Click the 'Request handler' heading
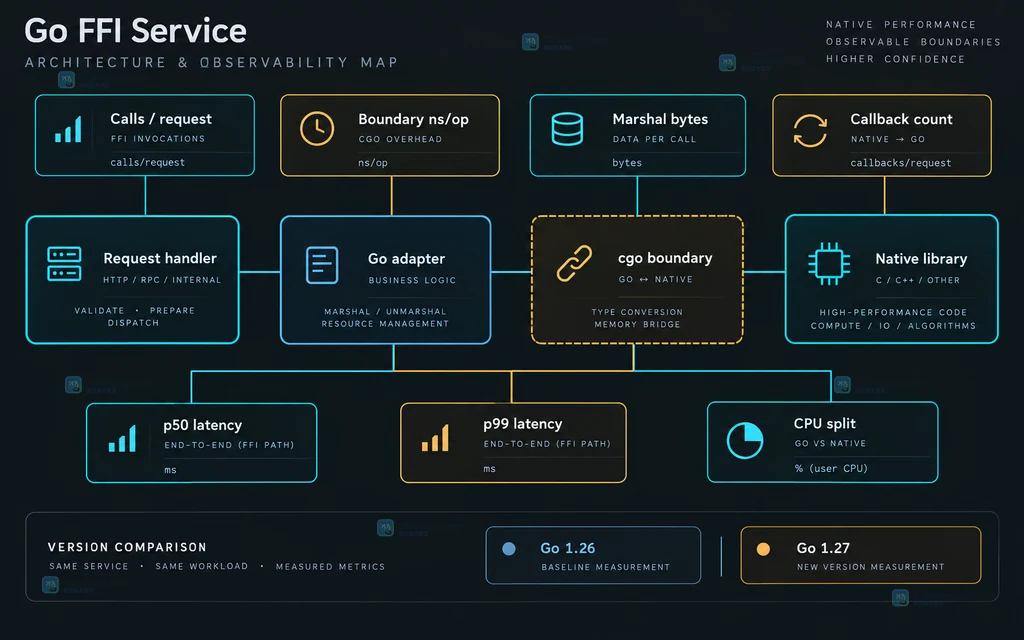Viewport: 1024px width, 640px height. click(x=160, y=259)
